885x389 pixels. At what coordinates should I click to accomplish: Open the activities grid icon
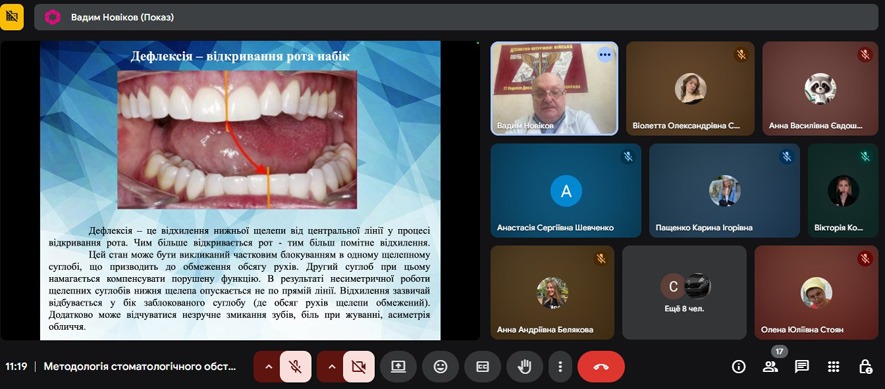point(834,366)
